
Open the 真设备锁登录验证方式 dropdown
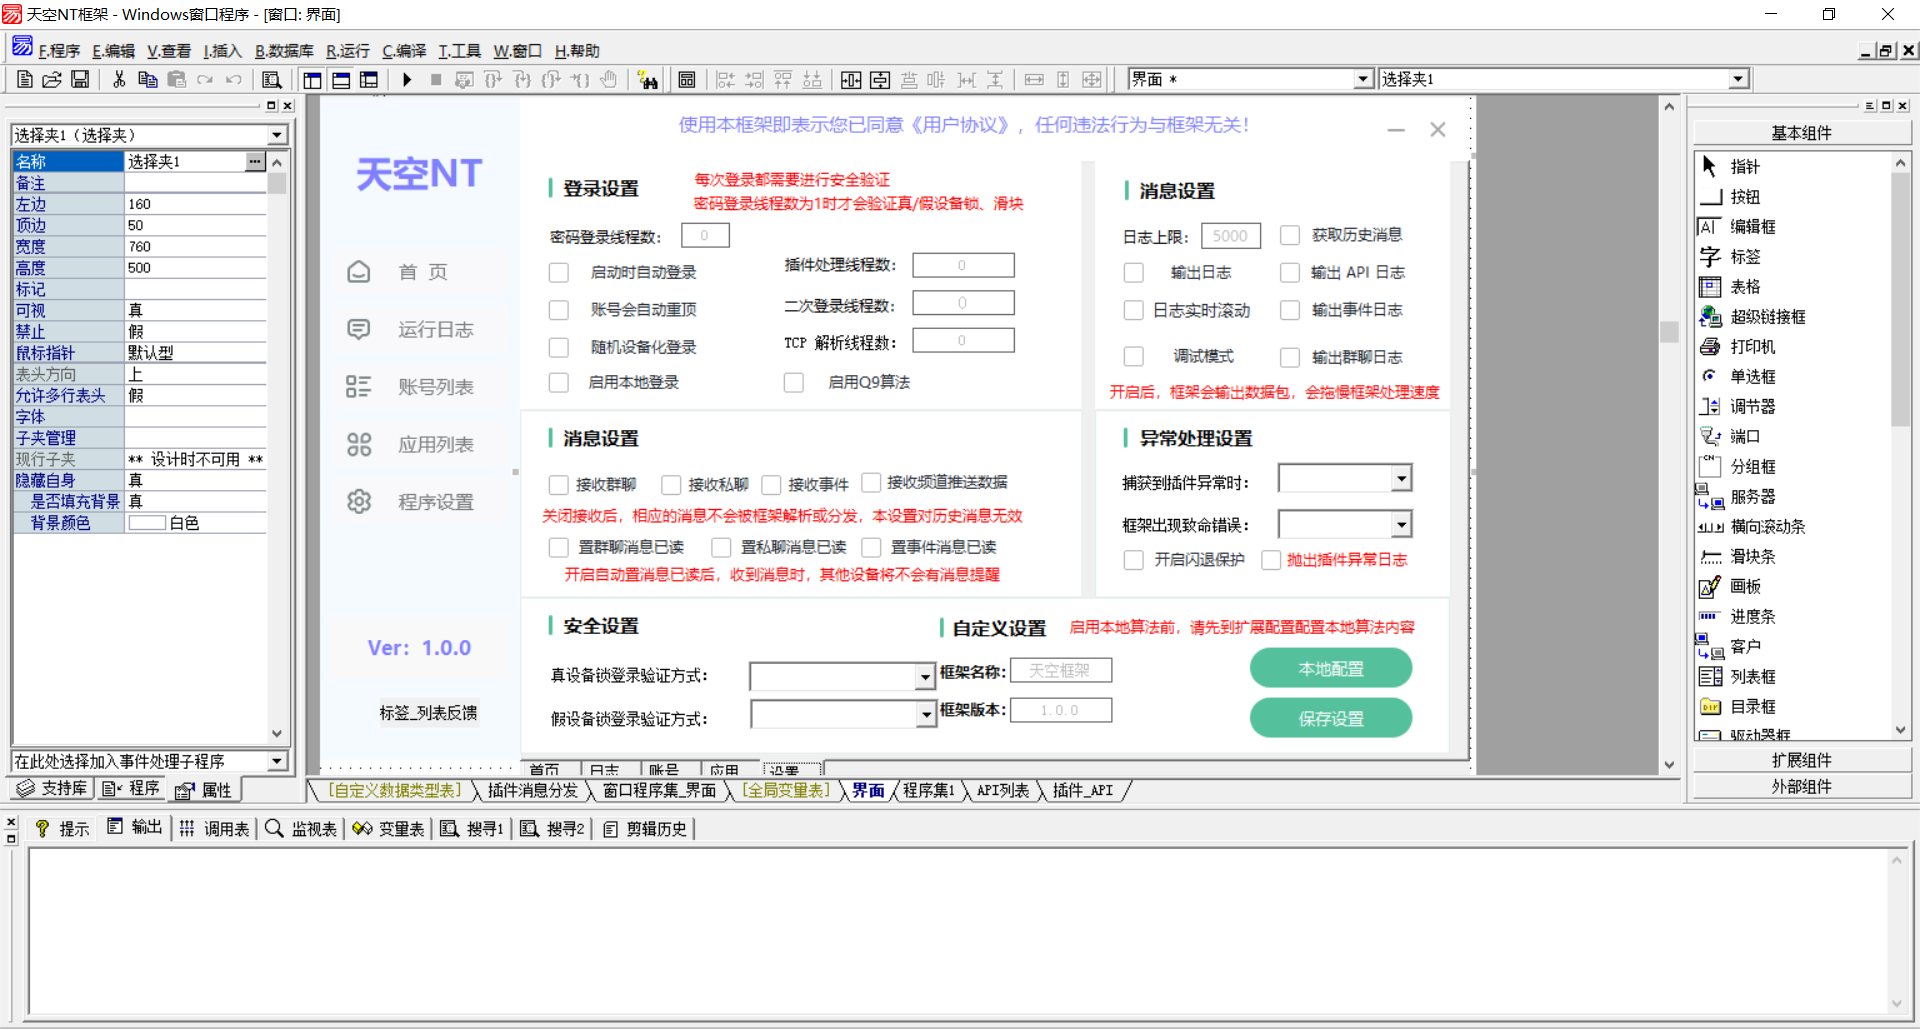pyautogui.click(x=922, y=676)
